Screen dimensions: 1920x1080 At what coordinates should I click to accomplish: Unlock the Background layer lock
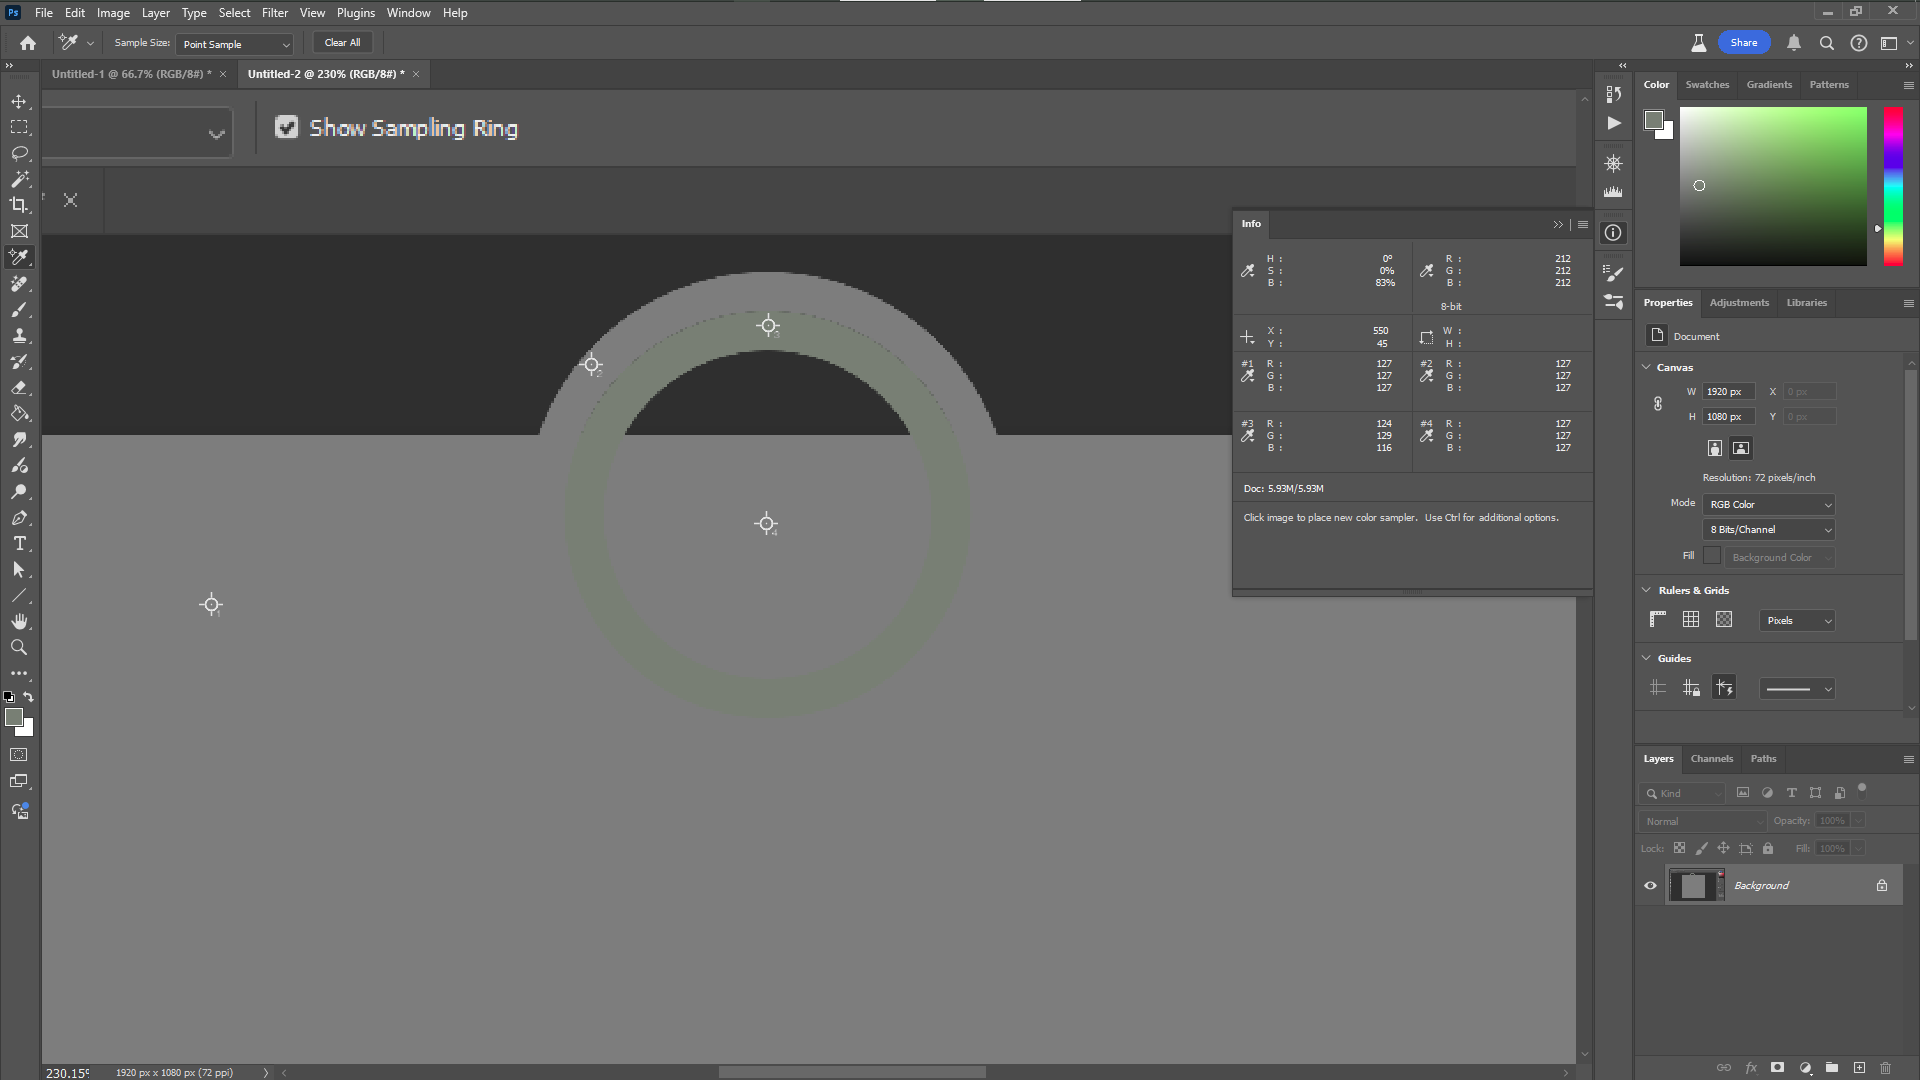point(1880,885)
